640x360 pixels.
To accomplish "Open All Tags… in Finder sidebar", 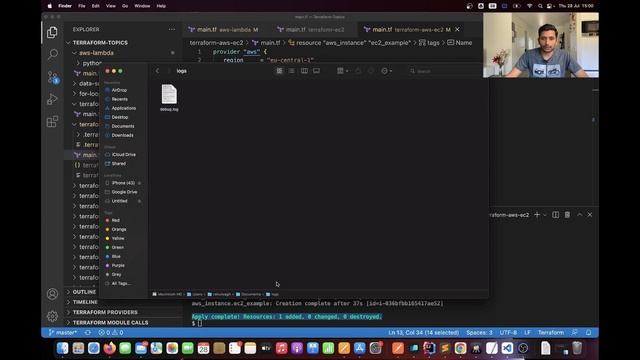I will click(121, 283).
